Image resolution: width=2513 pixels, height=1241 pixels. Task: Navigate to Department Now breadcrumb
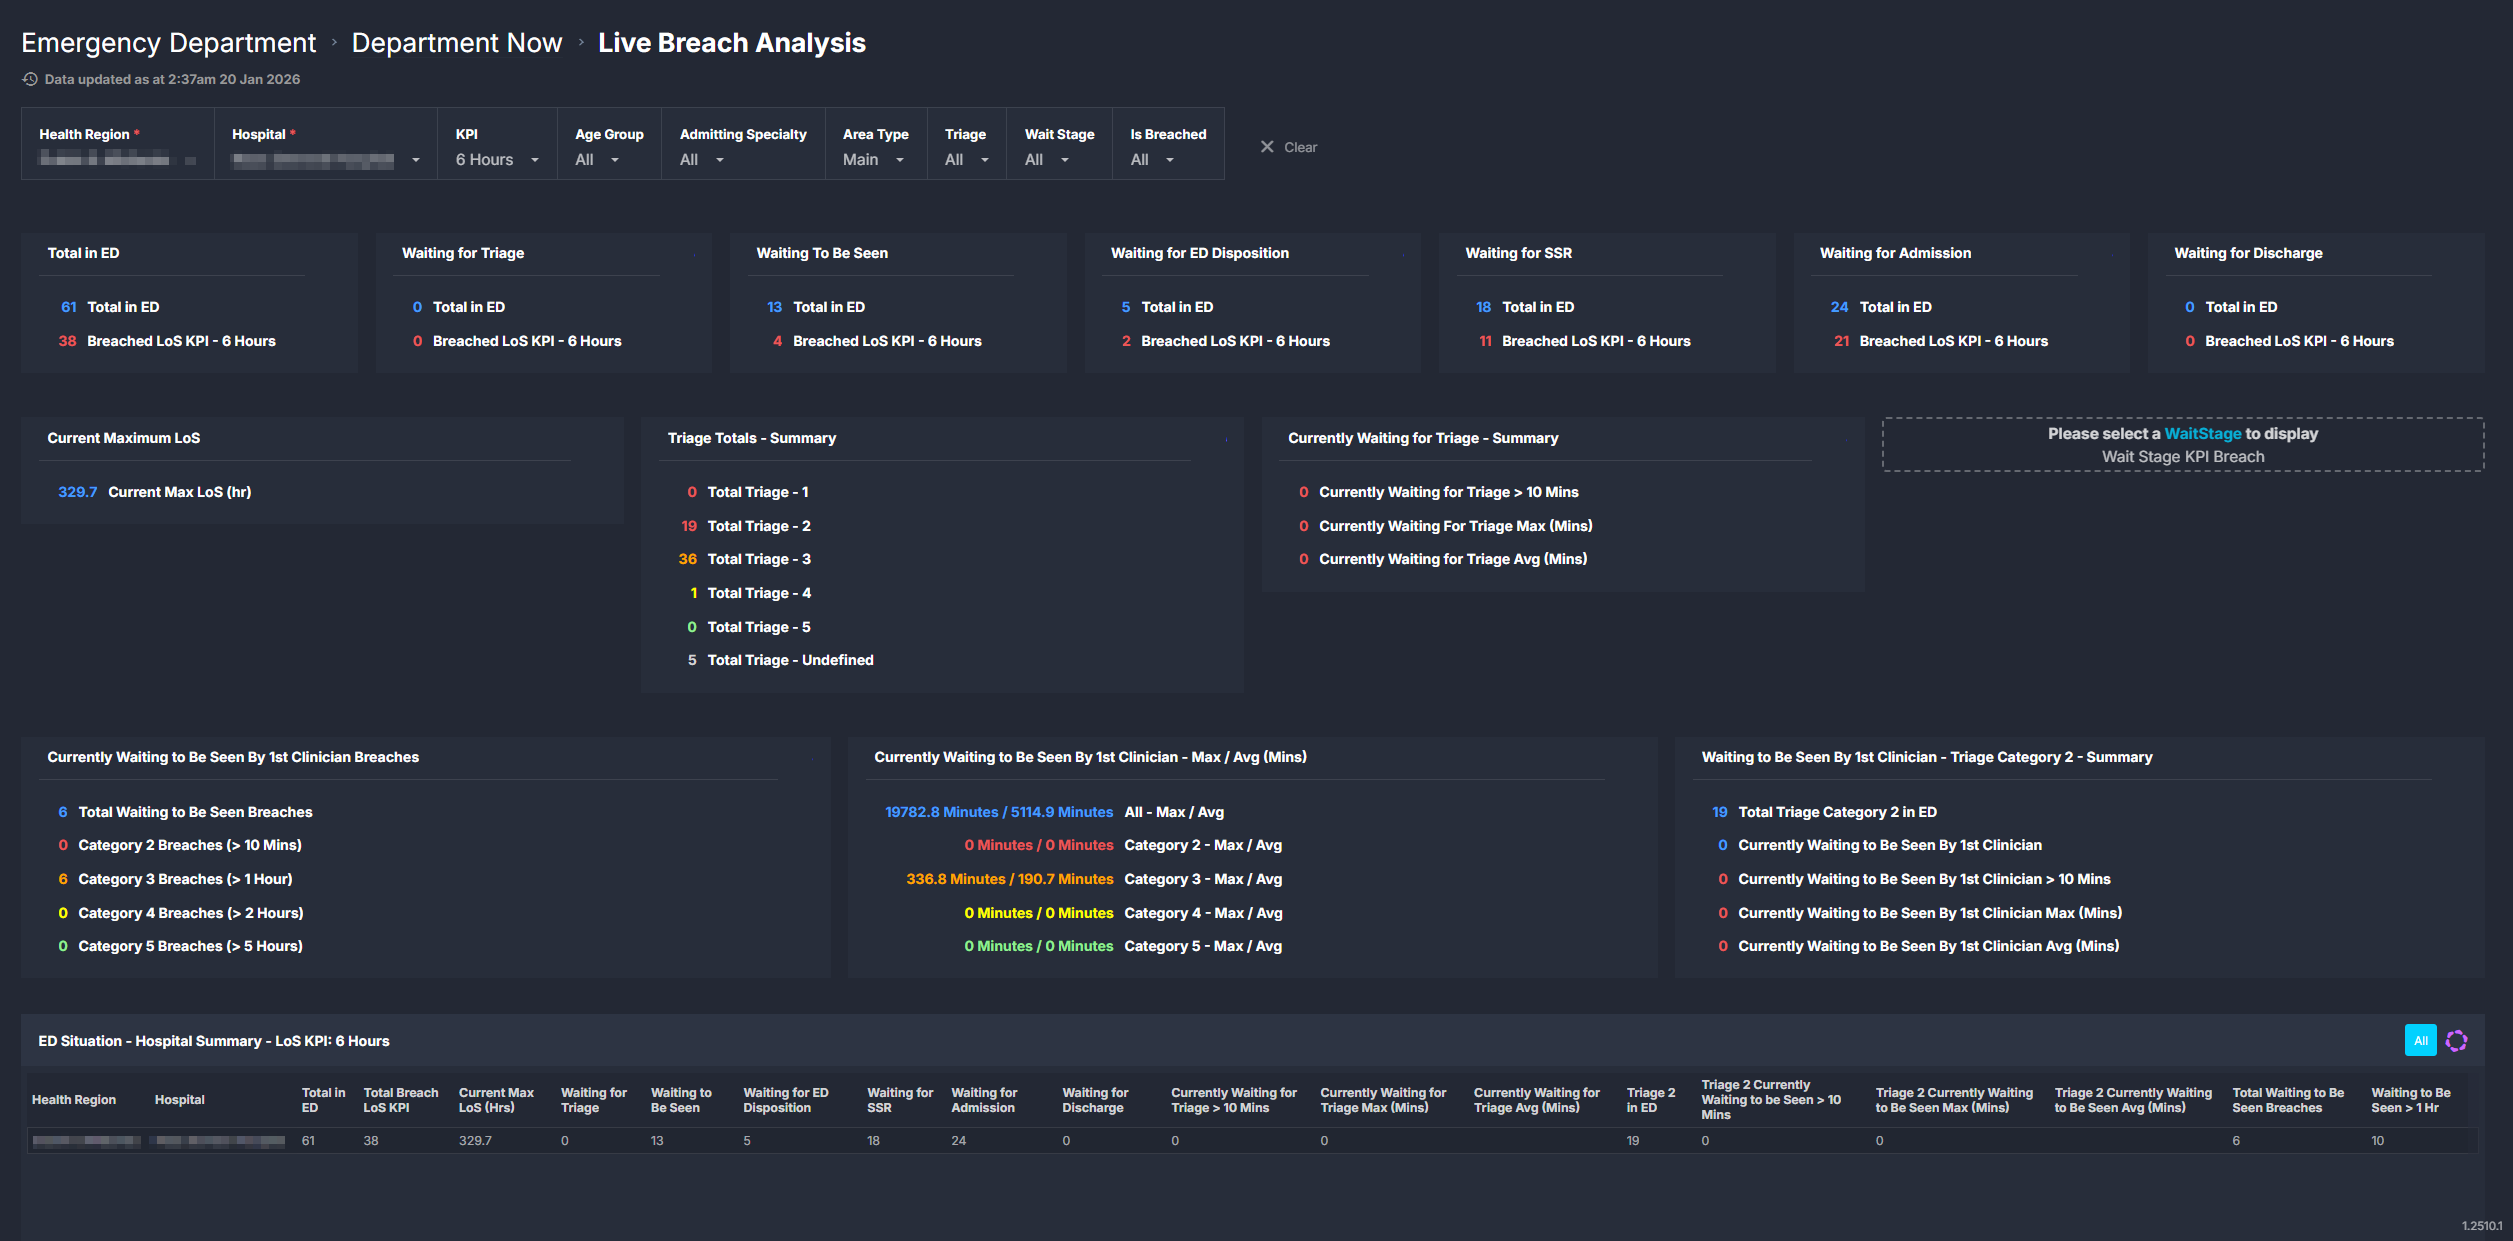click(x=456, y=43)
